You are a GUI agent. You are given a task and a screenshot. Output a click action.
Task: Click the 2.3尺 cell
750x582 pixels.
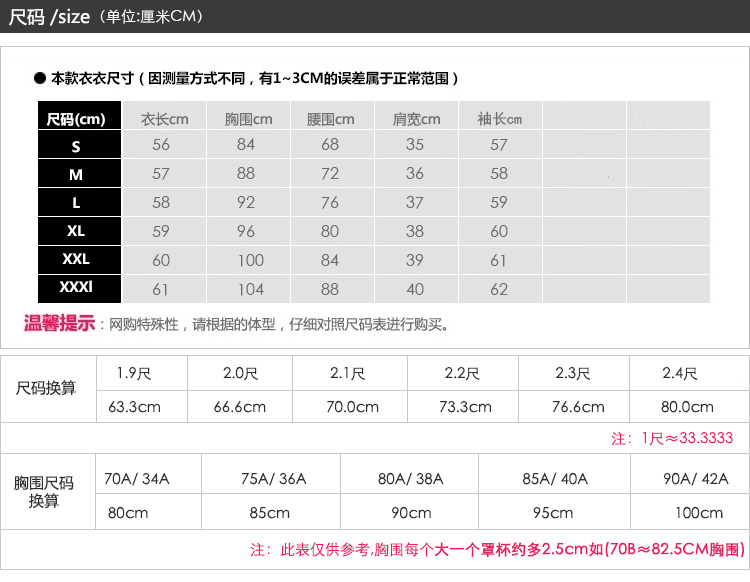coord(573,373)
